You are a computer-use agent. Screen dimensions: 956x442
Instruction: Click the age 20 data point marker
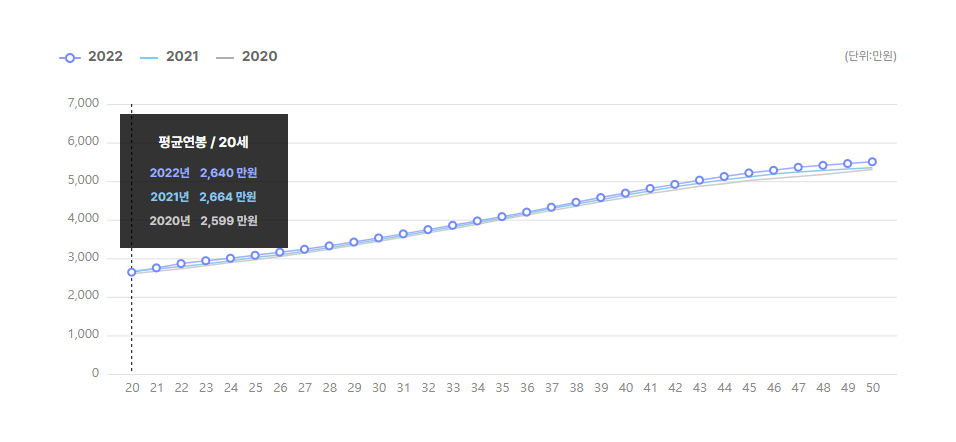[132, 272]
